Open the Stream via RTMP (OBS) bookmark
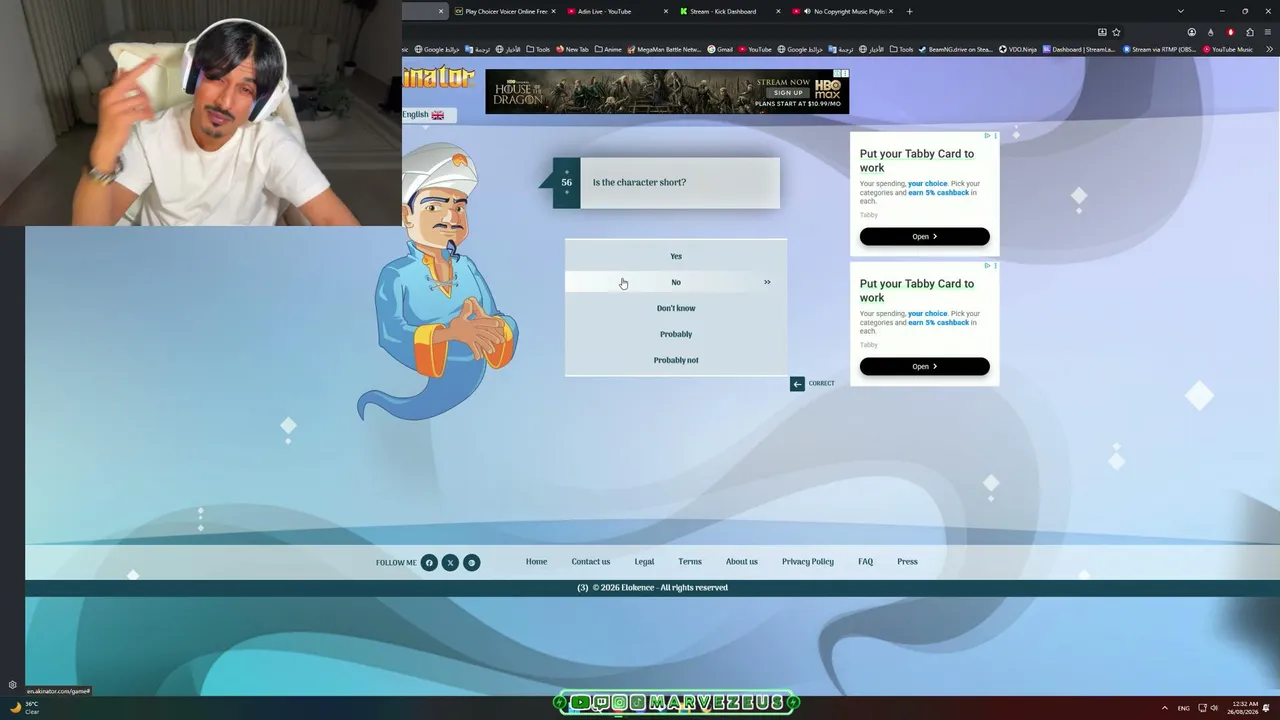Image resolution: width=1280 pixels, height=720 pixels. click(1160, 49)
